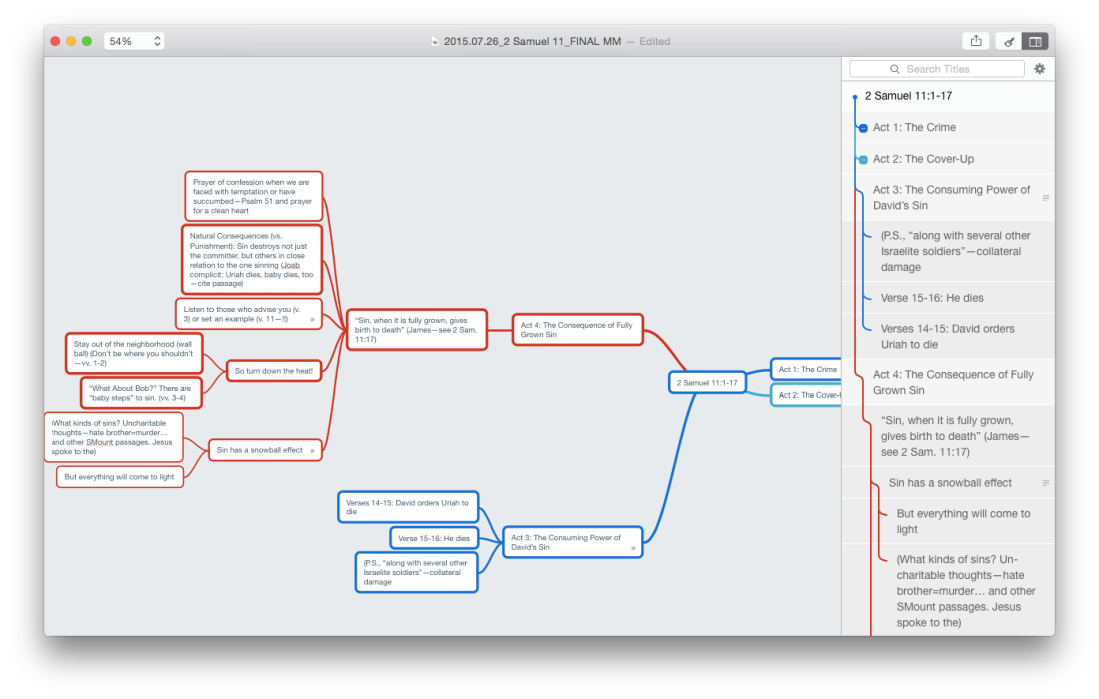Click the note icon on the red 'Sin, when it is fully grown' node
The width and height of the screenshot is (1099, 699).
pos(478,343)
